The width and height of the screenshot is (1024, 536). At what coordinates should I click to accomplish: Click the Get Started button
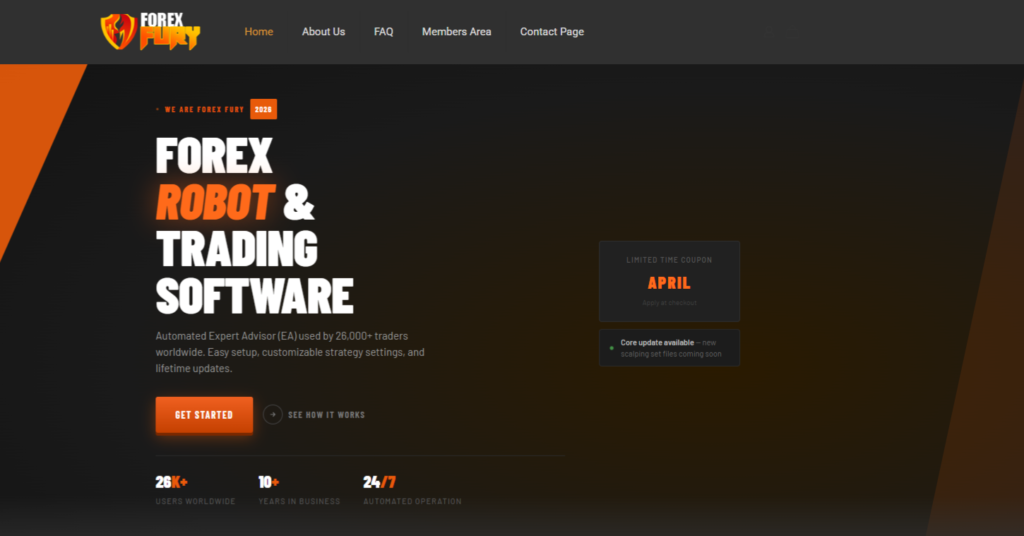204,415
